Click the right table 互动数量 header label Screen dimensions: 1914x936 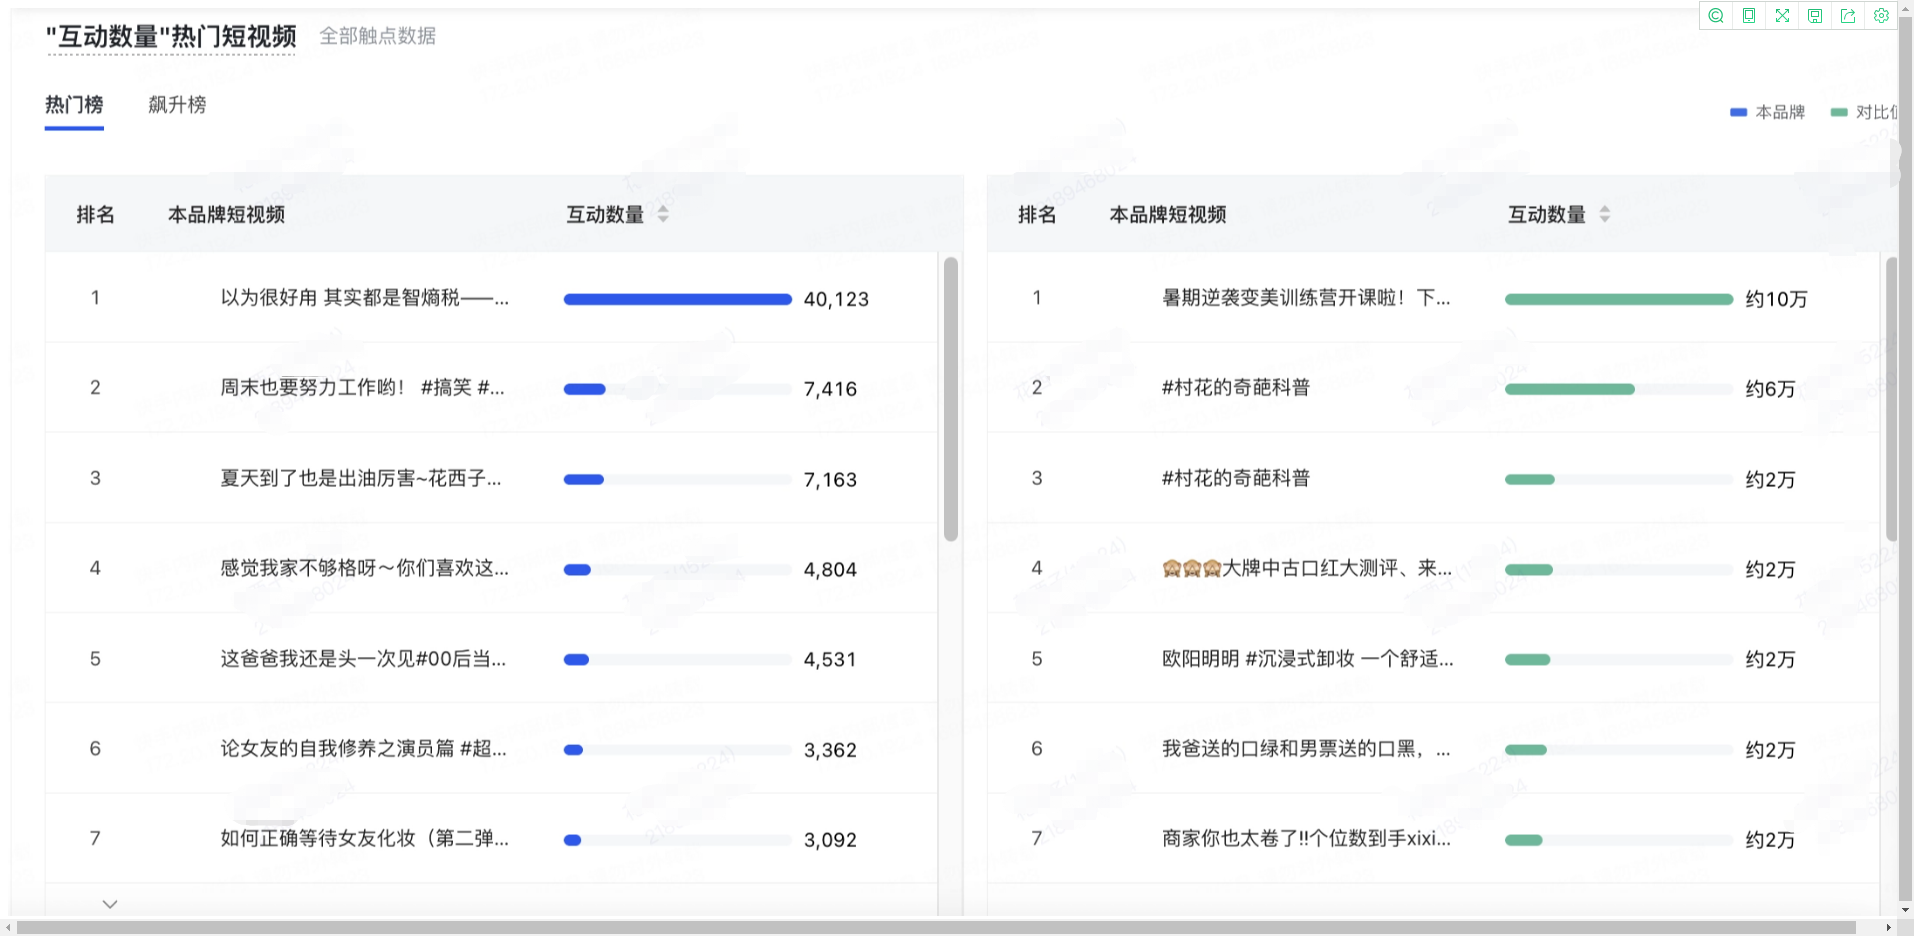(x=1547, y=214)
